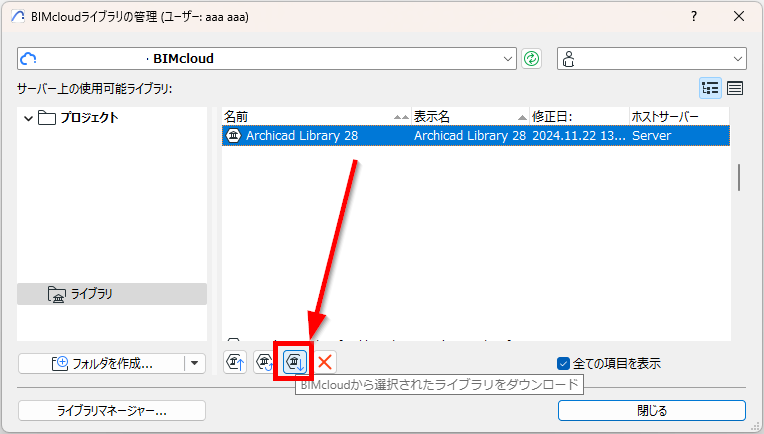Download the selected library from BIMcloud

click(295, 362)
